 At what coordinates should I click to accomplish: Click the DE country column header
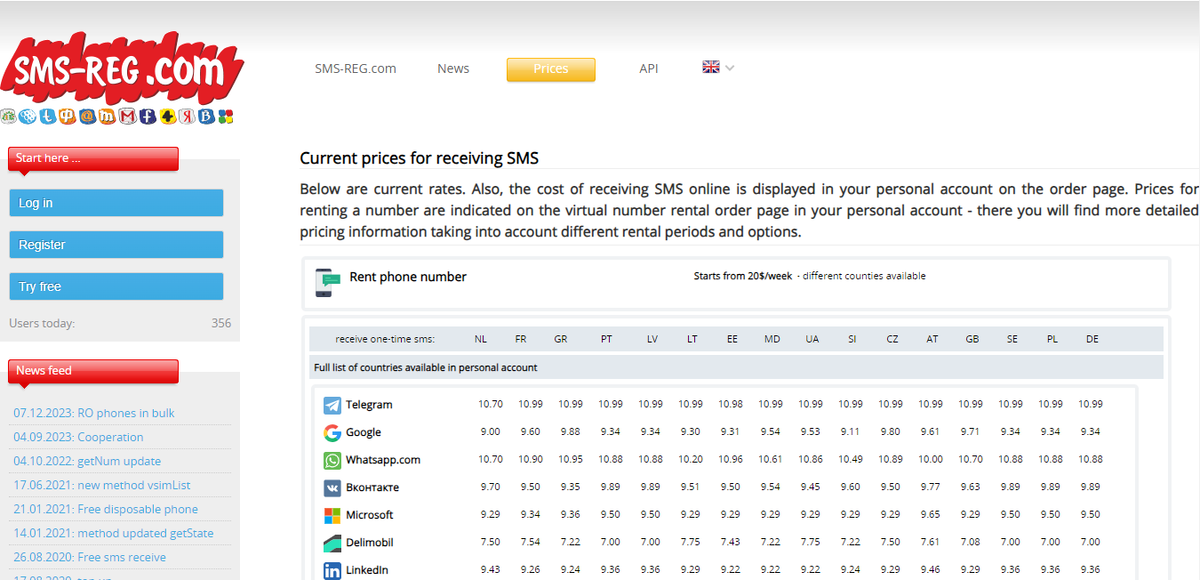1092,339
